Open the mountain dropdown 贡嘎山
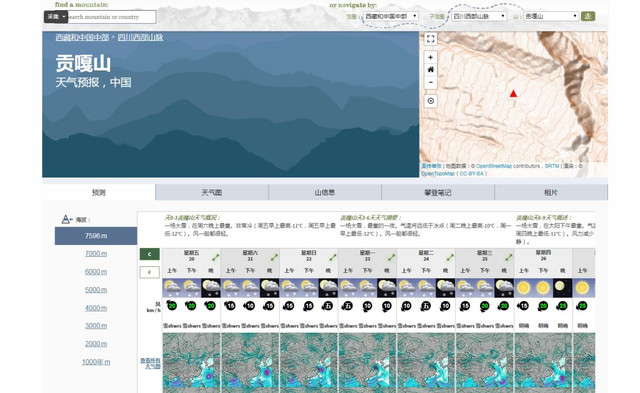This screenshot has width=640, height=393. pos(551,16)
